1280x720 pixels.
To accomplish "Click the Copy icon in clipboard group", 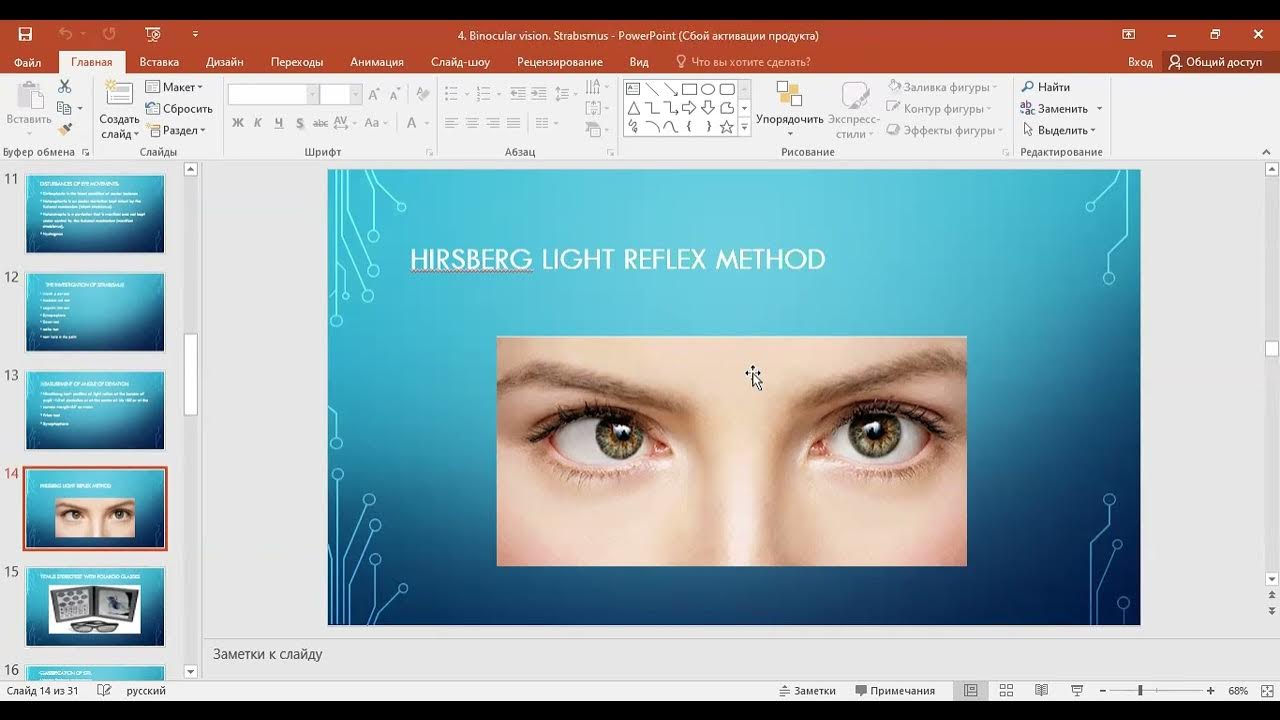I will pos(64,108).
